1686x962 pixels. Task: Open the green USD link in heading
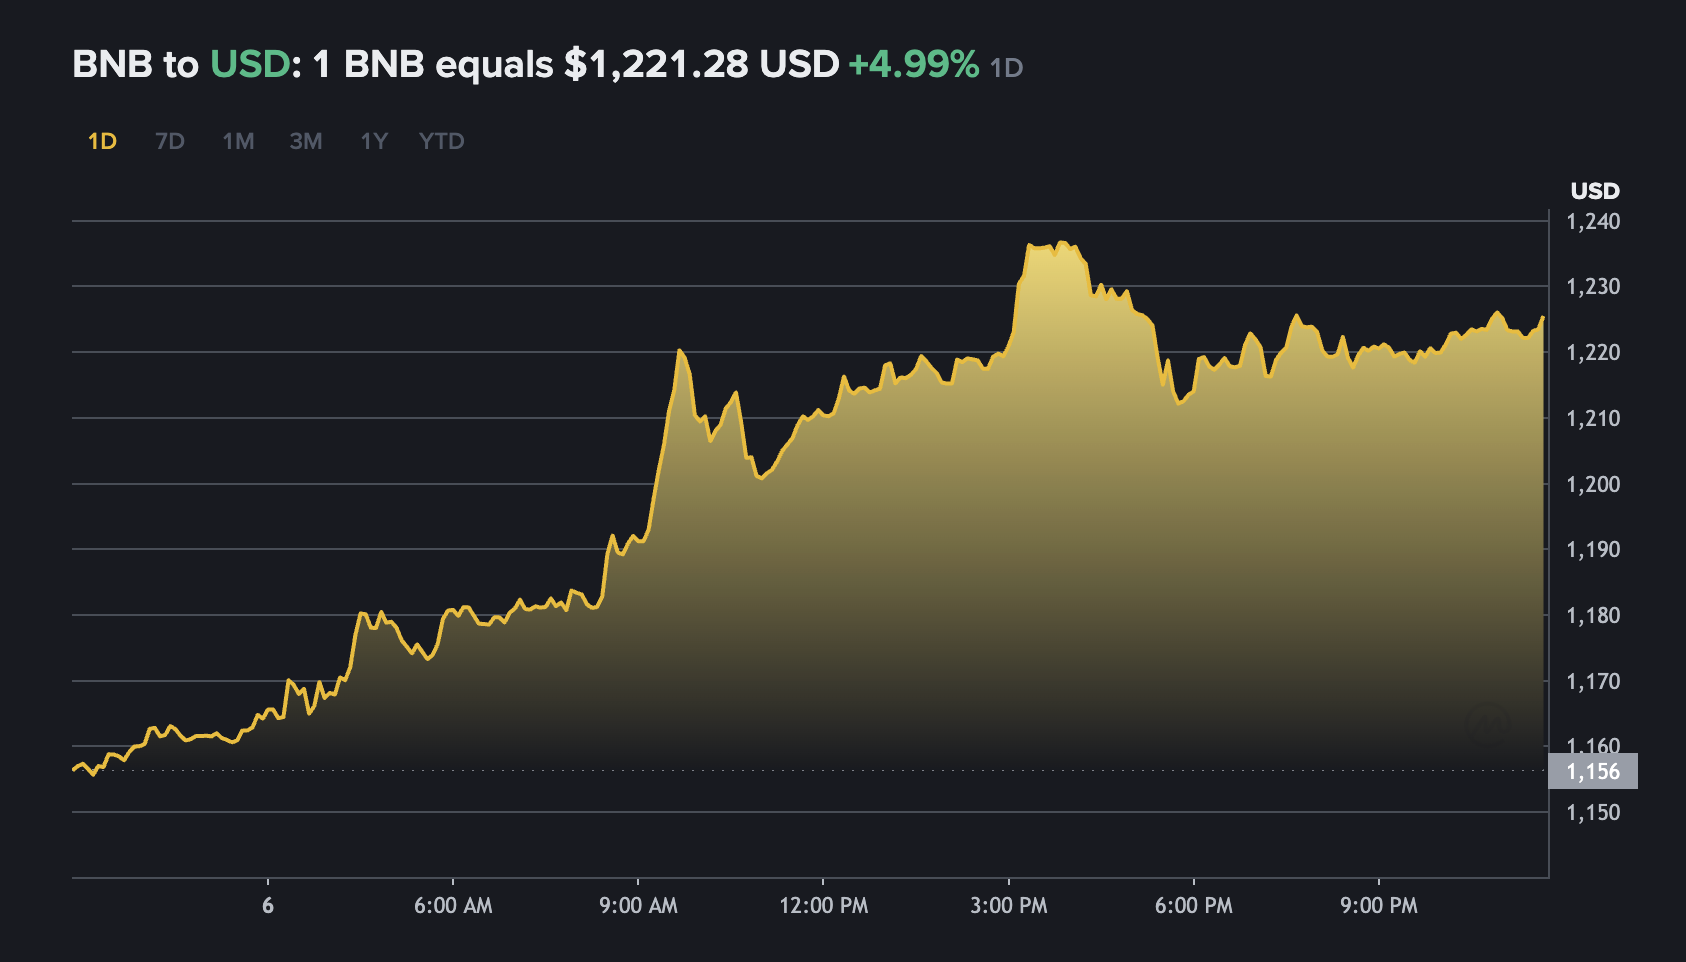click(x=249, y=65)
